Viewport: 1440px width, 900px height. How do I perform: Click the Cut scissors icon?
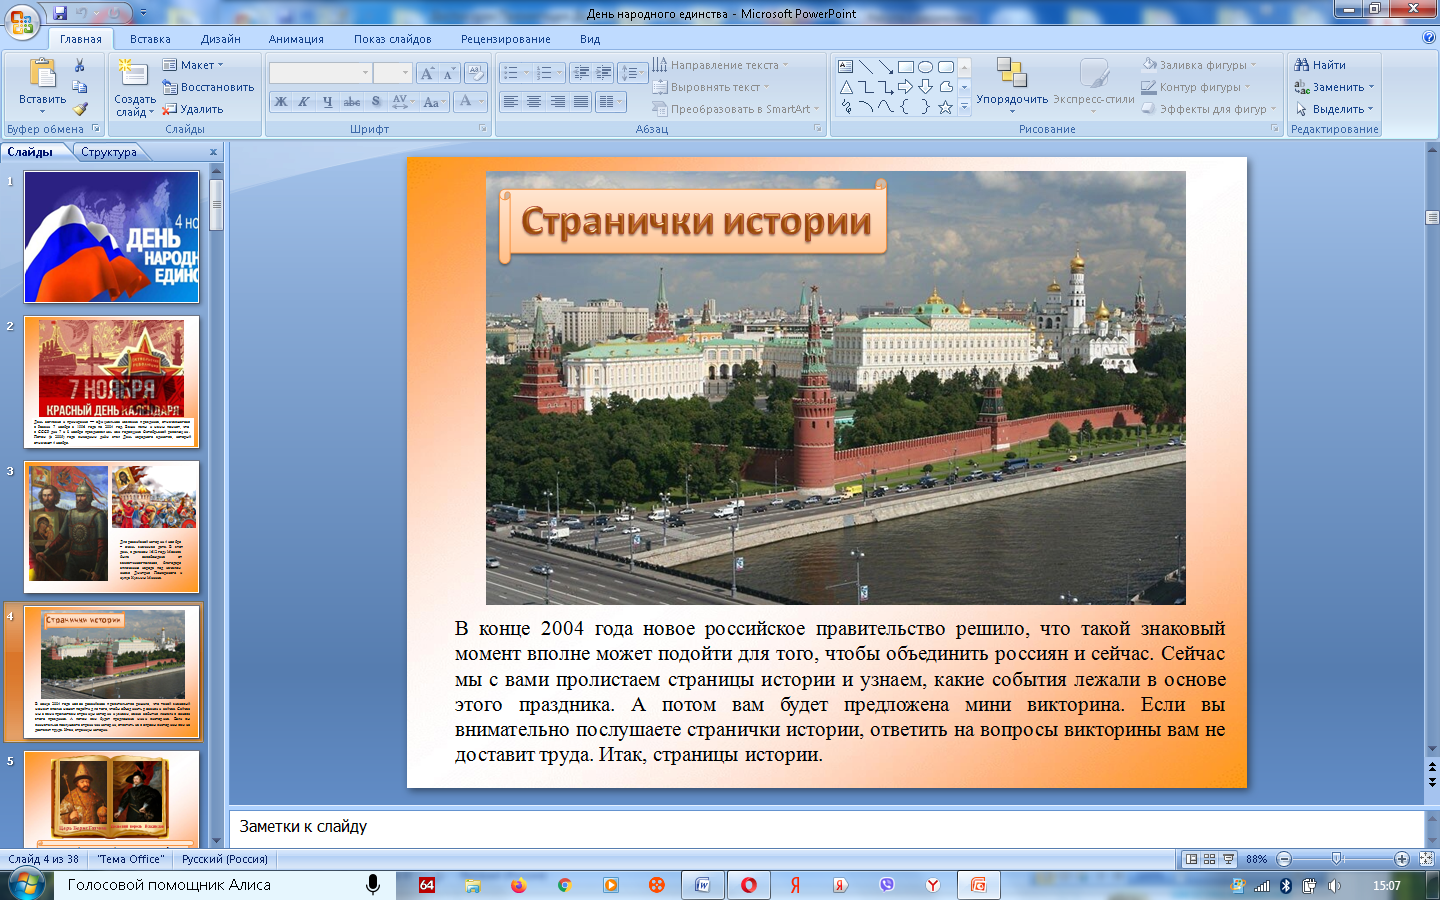pos(80,65)
